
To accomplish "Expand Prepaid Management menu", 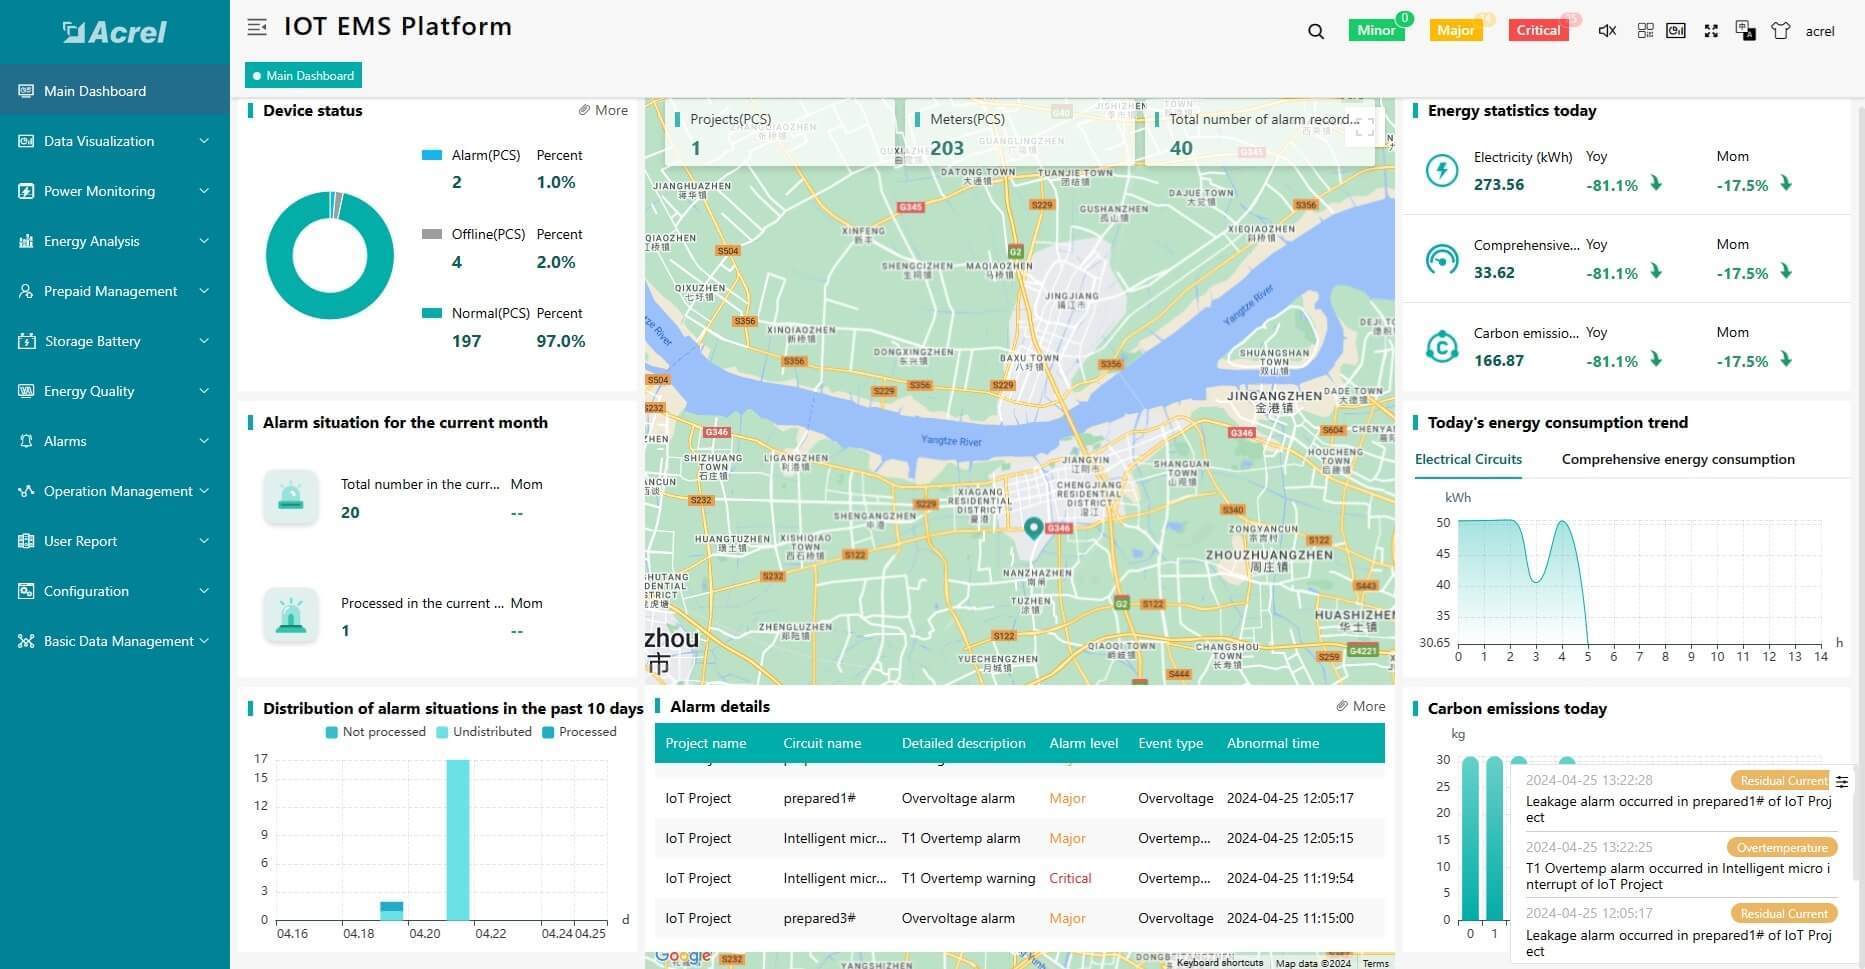I will tap(115, 291).
